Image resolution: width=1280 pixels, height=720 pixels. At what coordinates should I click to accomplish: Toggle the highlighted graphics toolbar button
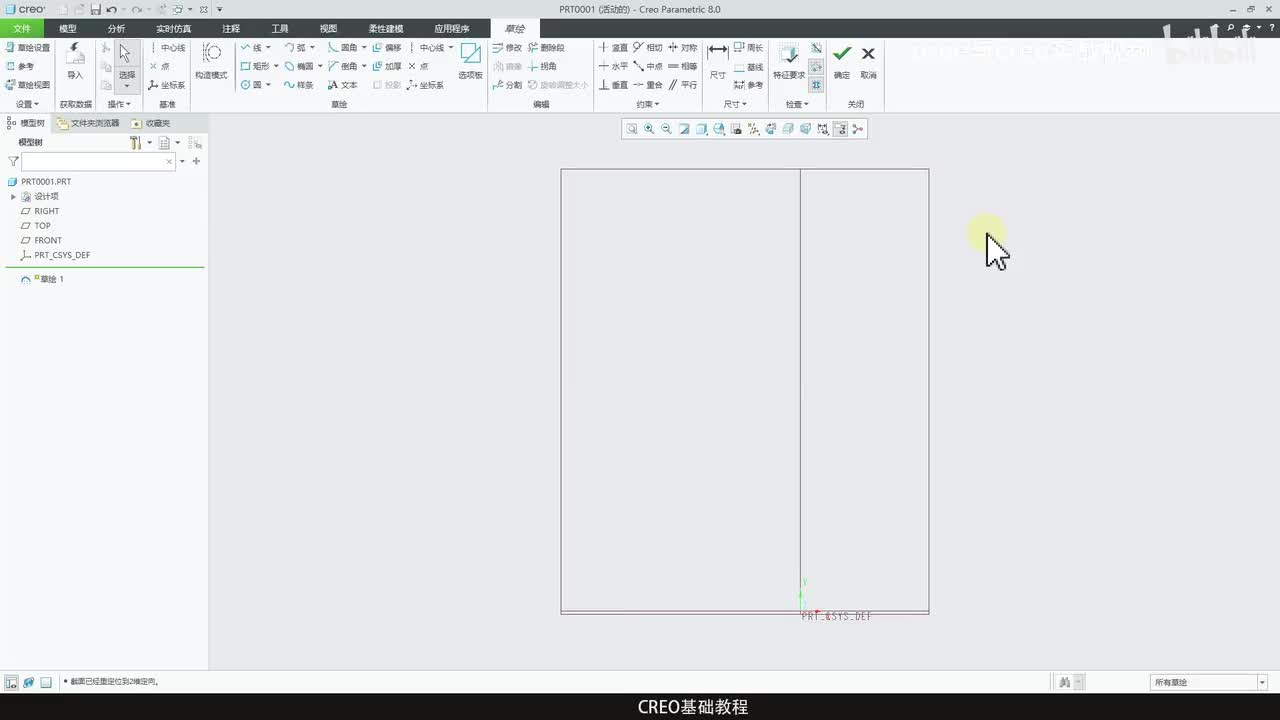[x=840, y=129]
